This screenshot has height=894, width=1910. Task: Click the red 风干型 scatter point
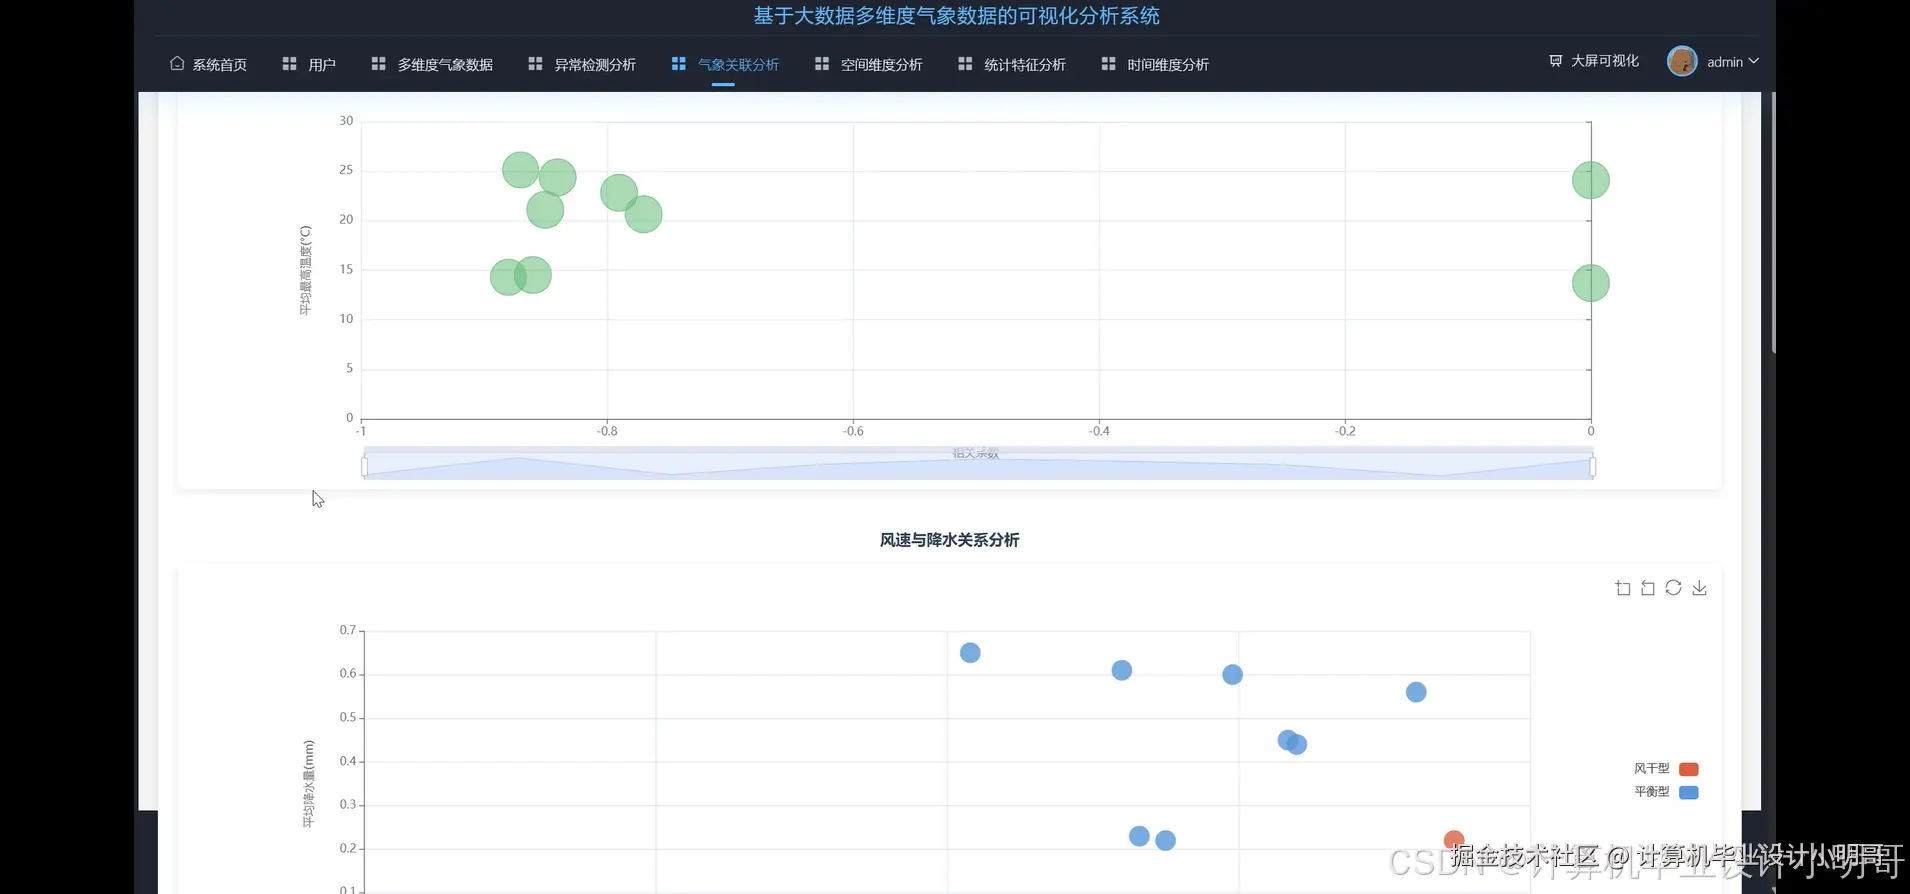[1454, 840]
